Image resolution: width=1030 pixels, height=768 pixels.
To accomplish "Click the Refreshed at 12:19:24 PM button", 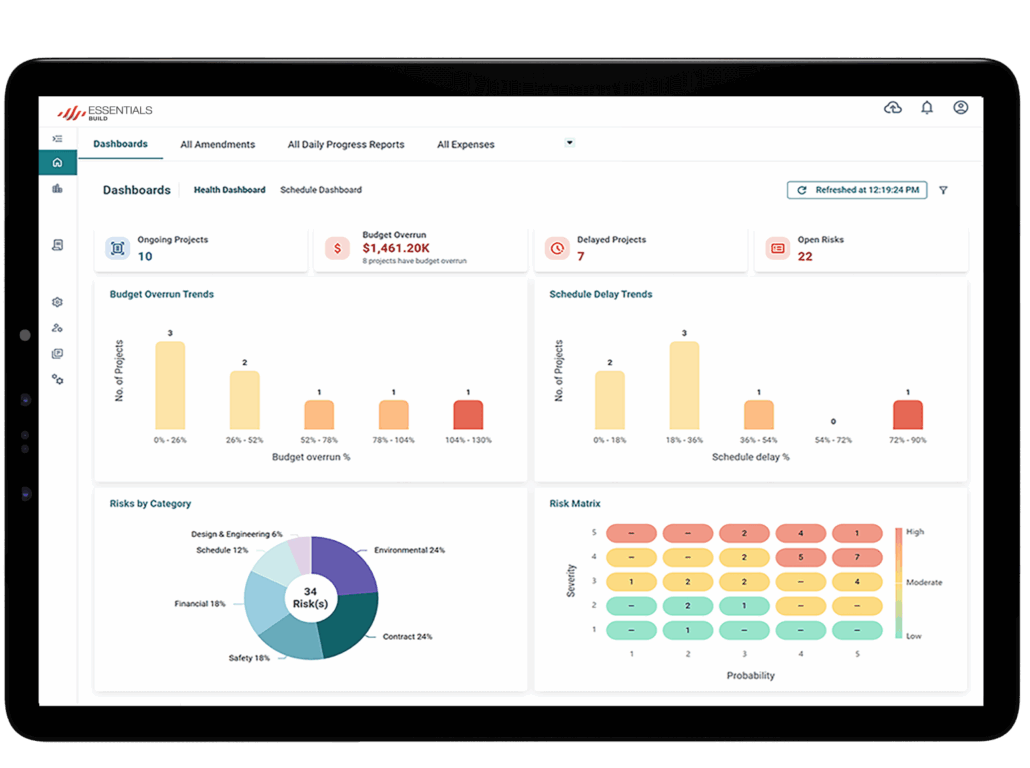I will (857, 190).
